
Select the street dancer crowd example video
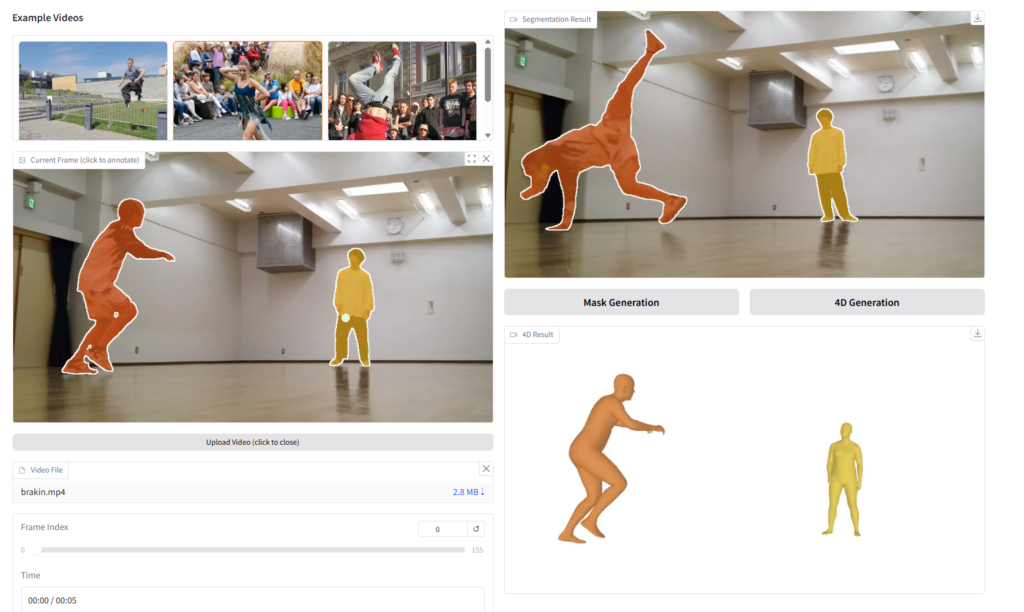247,90
